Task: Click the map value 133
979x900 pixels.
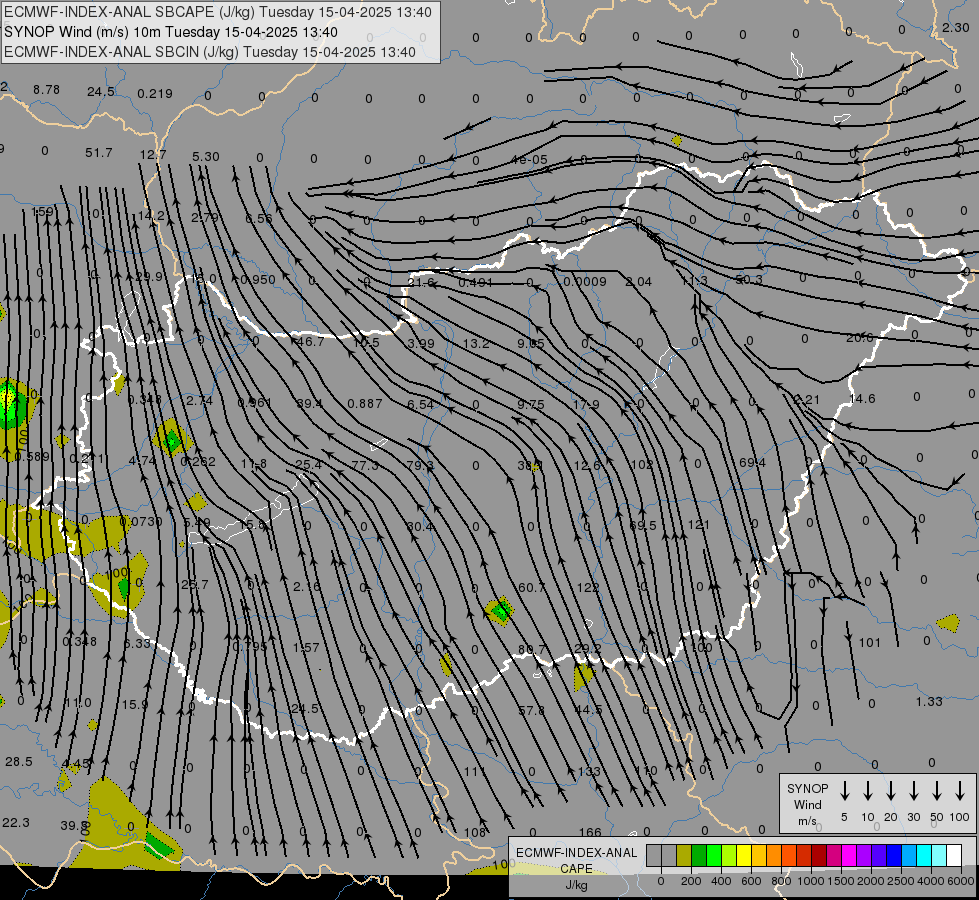Action: click(589, 771)
